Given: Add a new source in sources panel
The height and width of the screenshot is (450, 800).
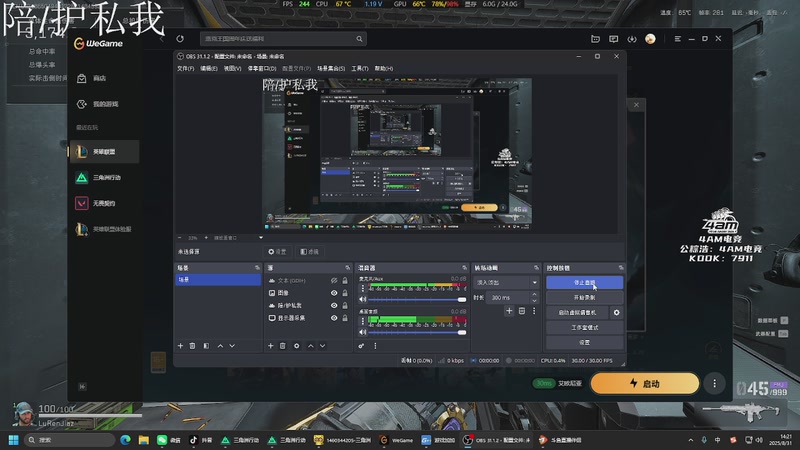Looking at the screenshot, I should (x=270, y=346).
